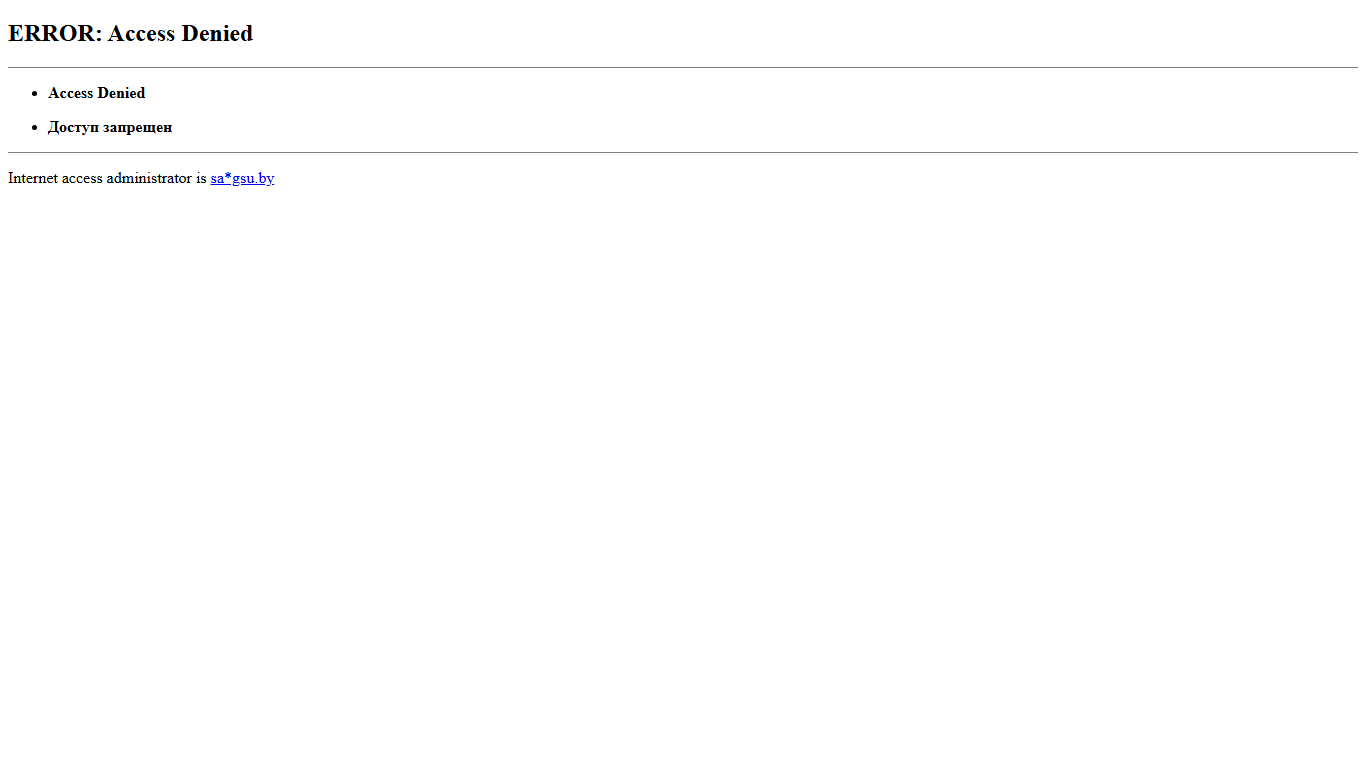Click the bold 'Access Denied' list item

[96, 93]
